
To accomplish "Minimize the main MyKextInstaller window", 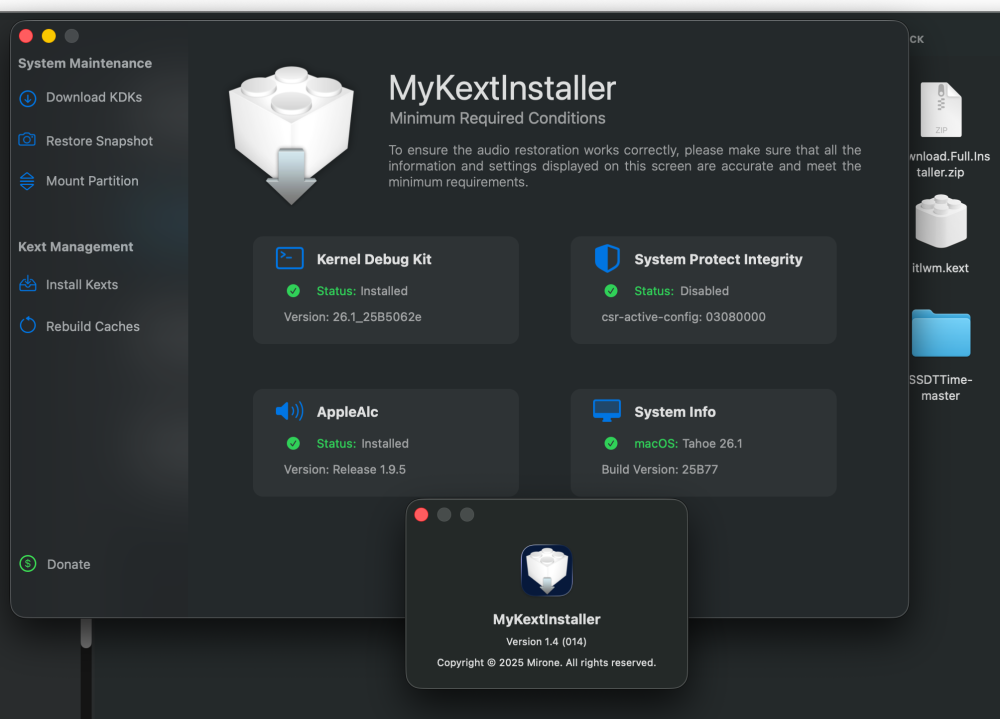I will pos(48,36).
